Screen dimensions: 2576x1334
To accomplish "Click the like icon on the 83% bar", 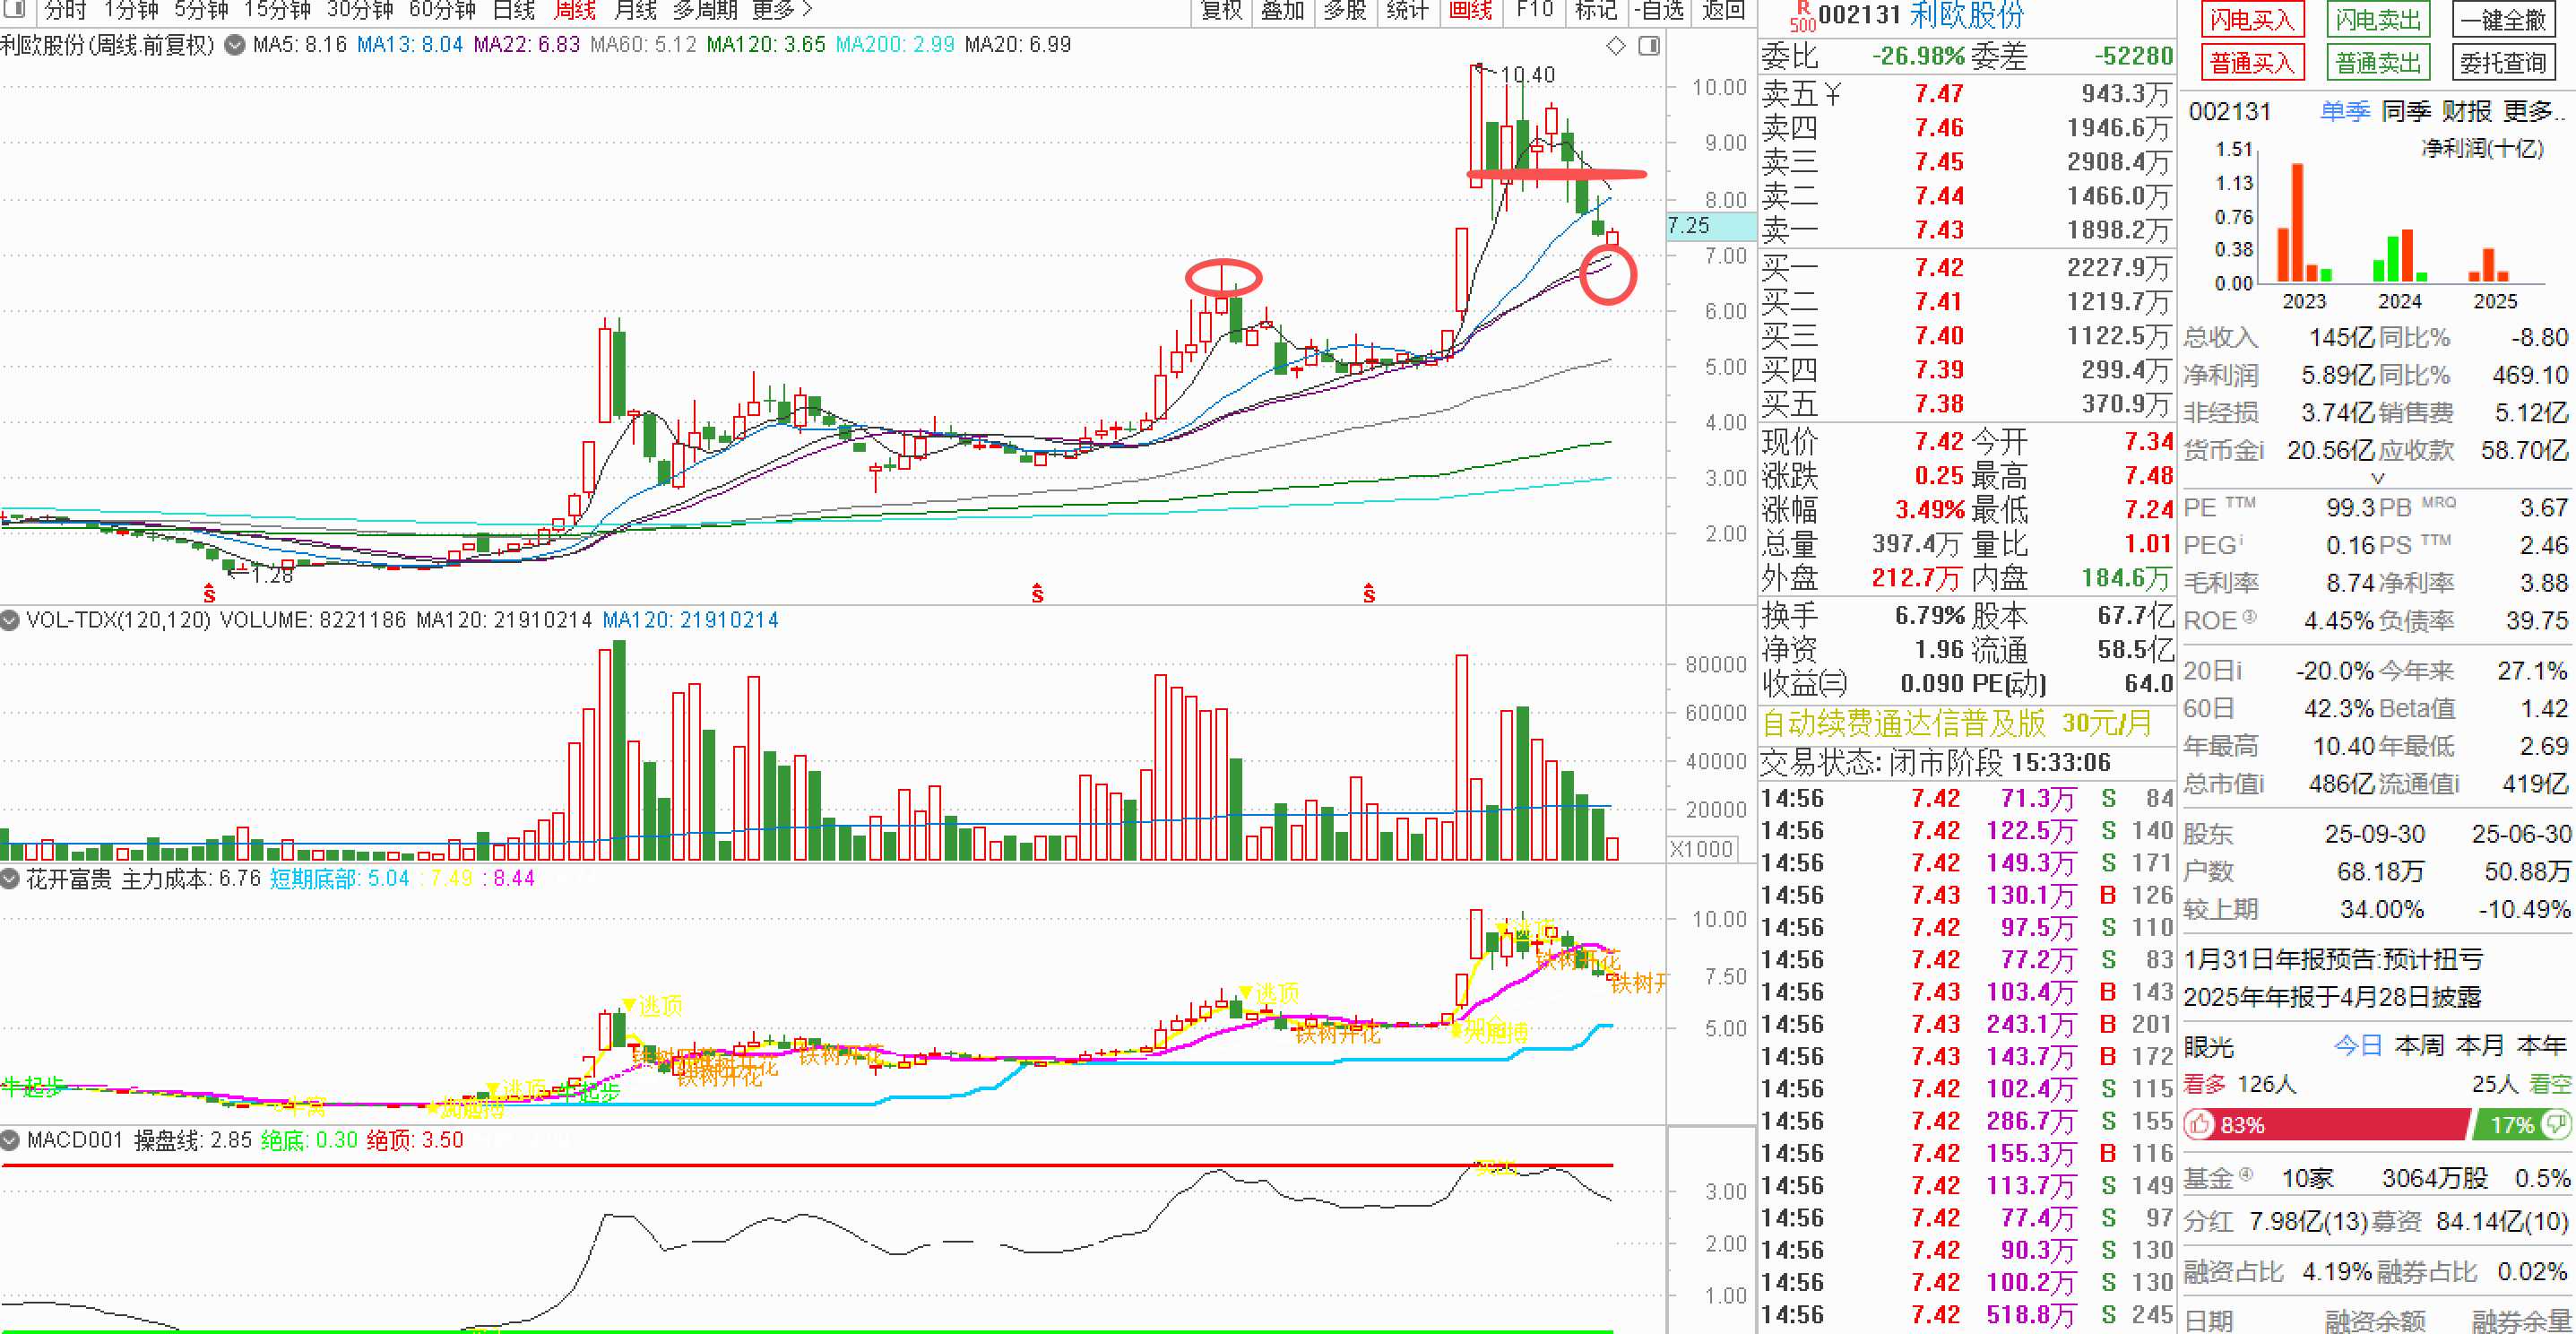I will (x=2200, y=1125).
